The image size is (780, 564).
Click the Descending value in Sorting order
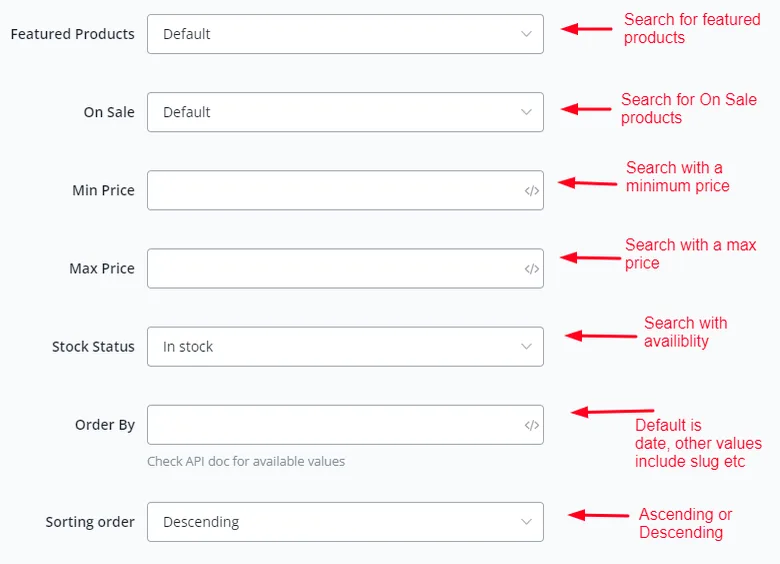click(201, 522)
